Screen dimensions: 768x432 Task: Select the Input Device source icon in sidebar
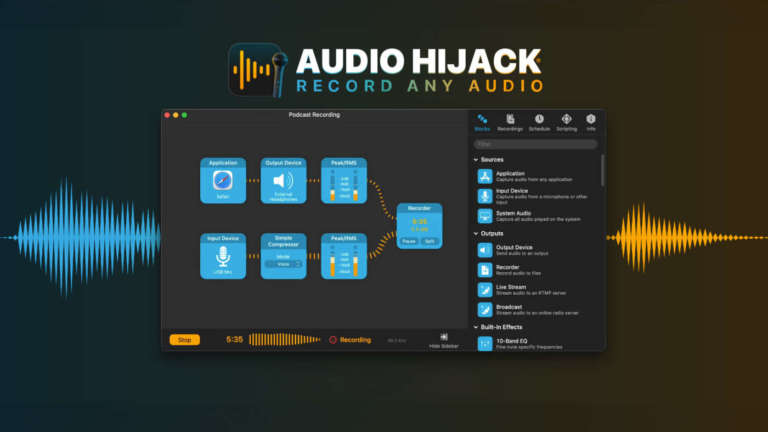485,196
